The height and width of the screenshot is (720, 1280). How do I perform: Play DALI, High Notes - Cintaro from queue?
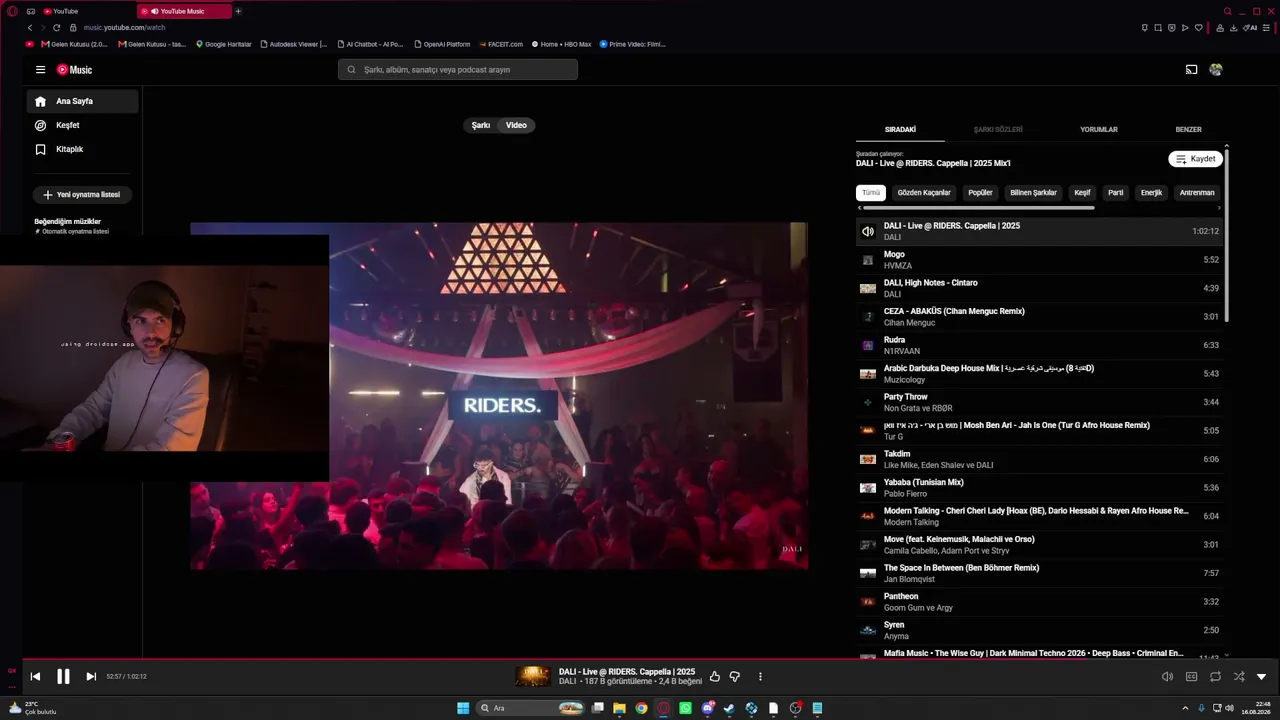coord(1040,288)
